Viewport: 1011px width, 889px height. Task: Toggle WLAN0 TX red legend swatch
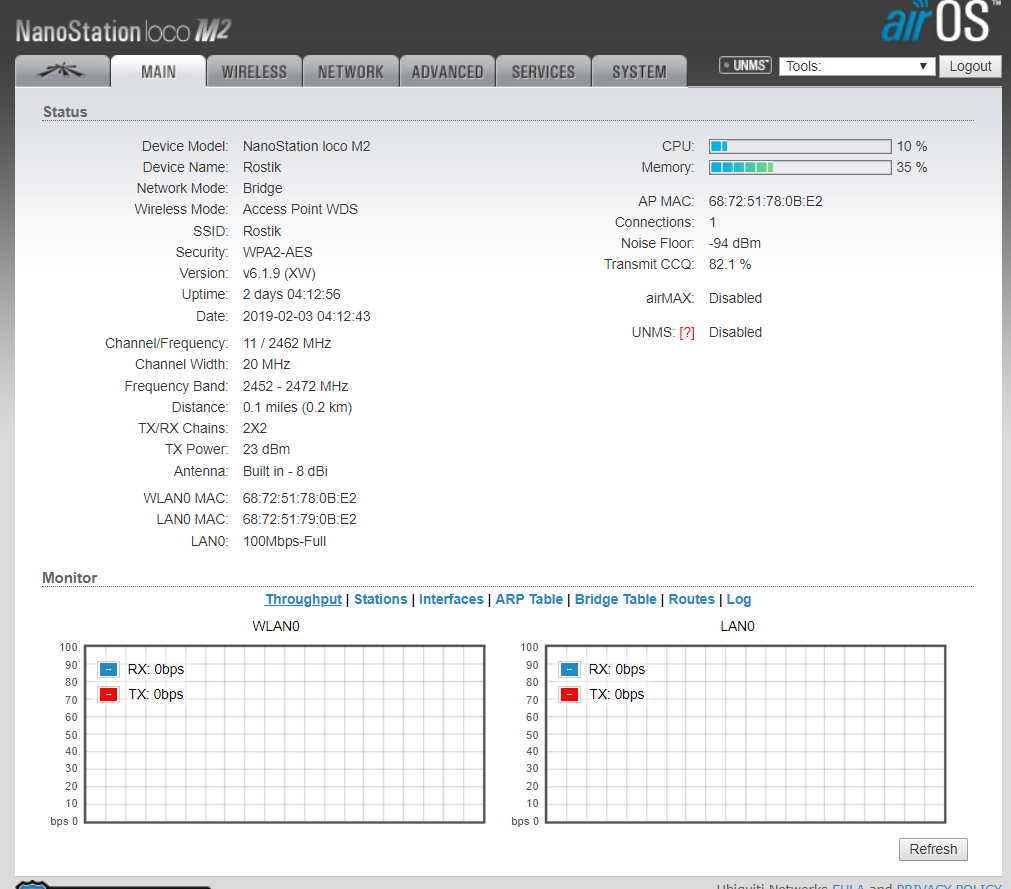pos(108,694)
